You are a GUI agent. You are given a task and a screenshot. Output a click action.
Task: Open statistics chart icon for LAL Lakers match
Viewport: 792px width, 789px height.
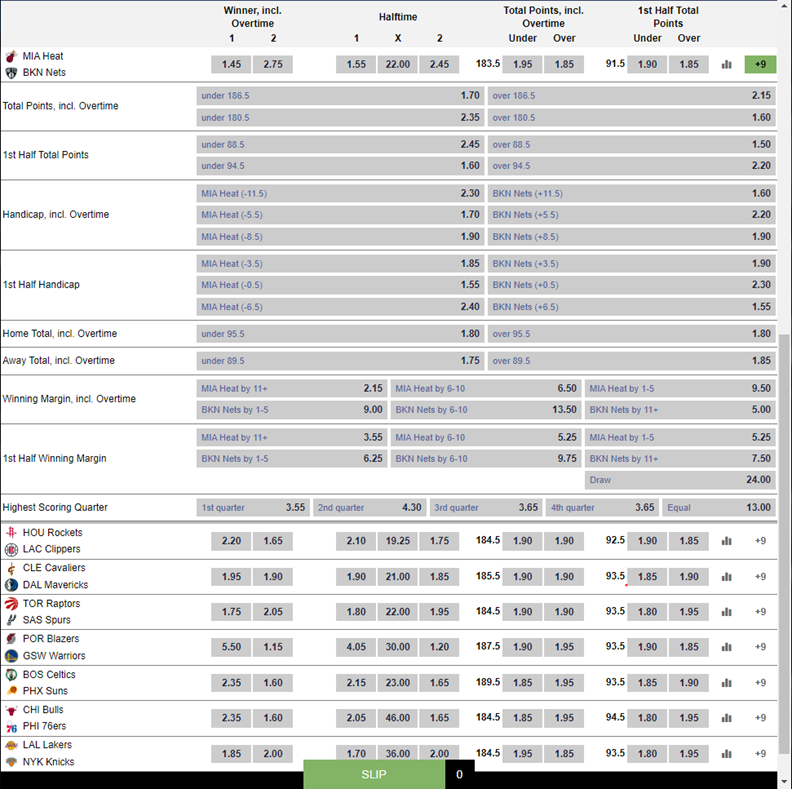pos(726,754)
